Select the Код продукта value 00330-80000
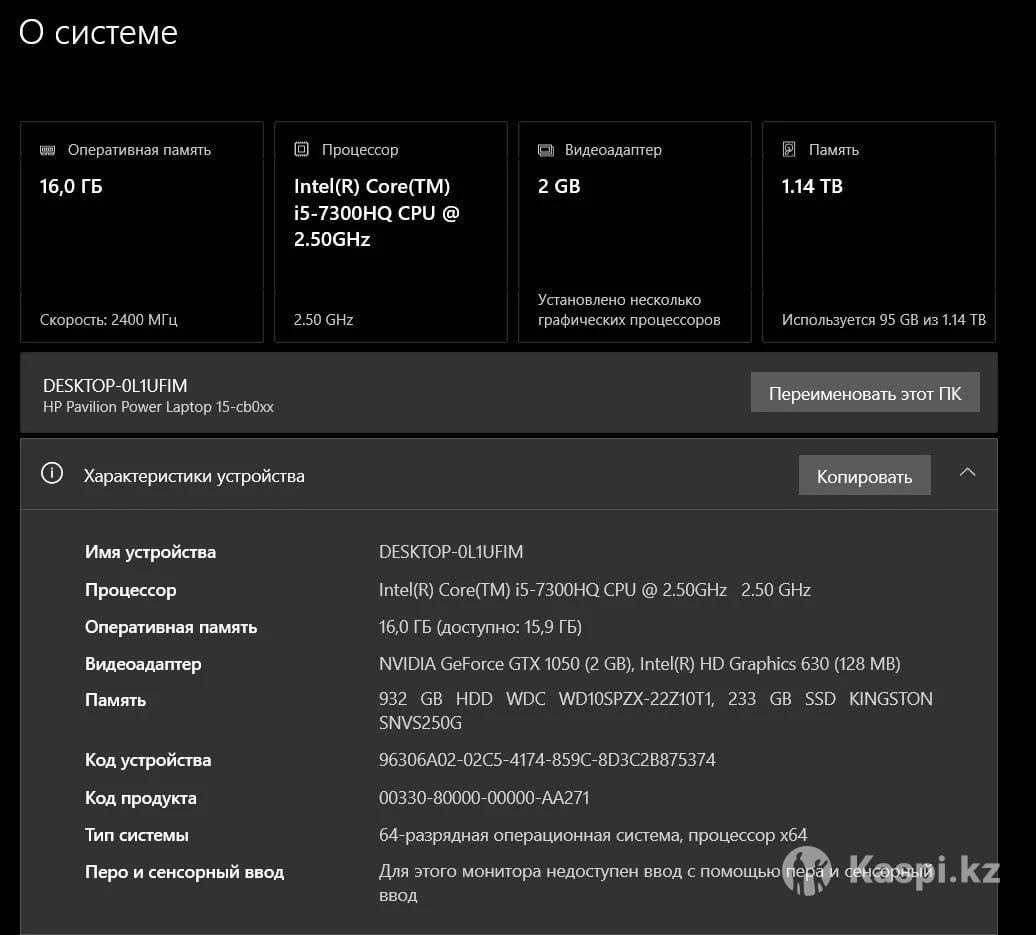The image size is (1036, 935). pos(484,798)
